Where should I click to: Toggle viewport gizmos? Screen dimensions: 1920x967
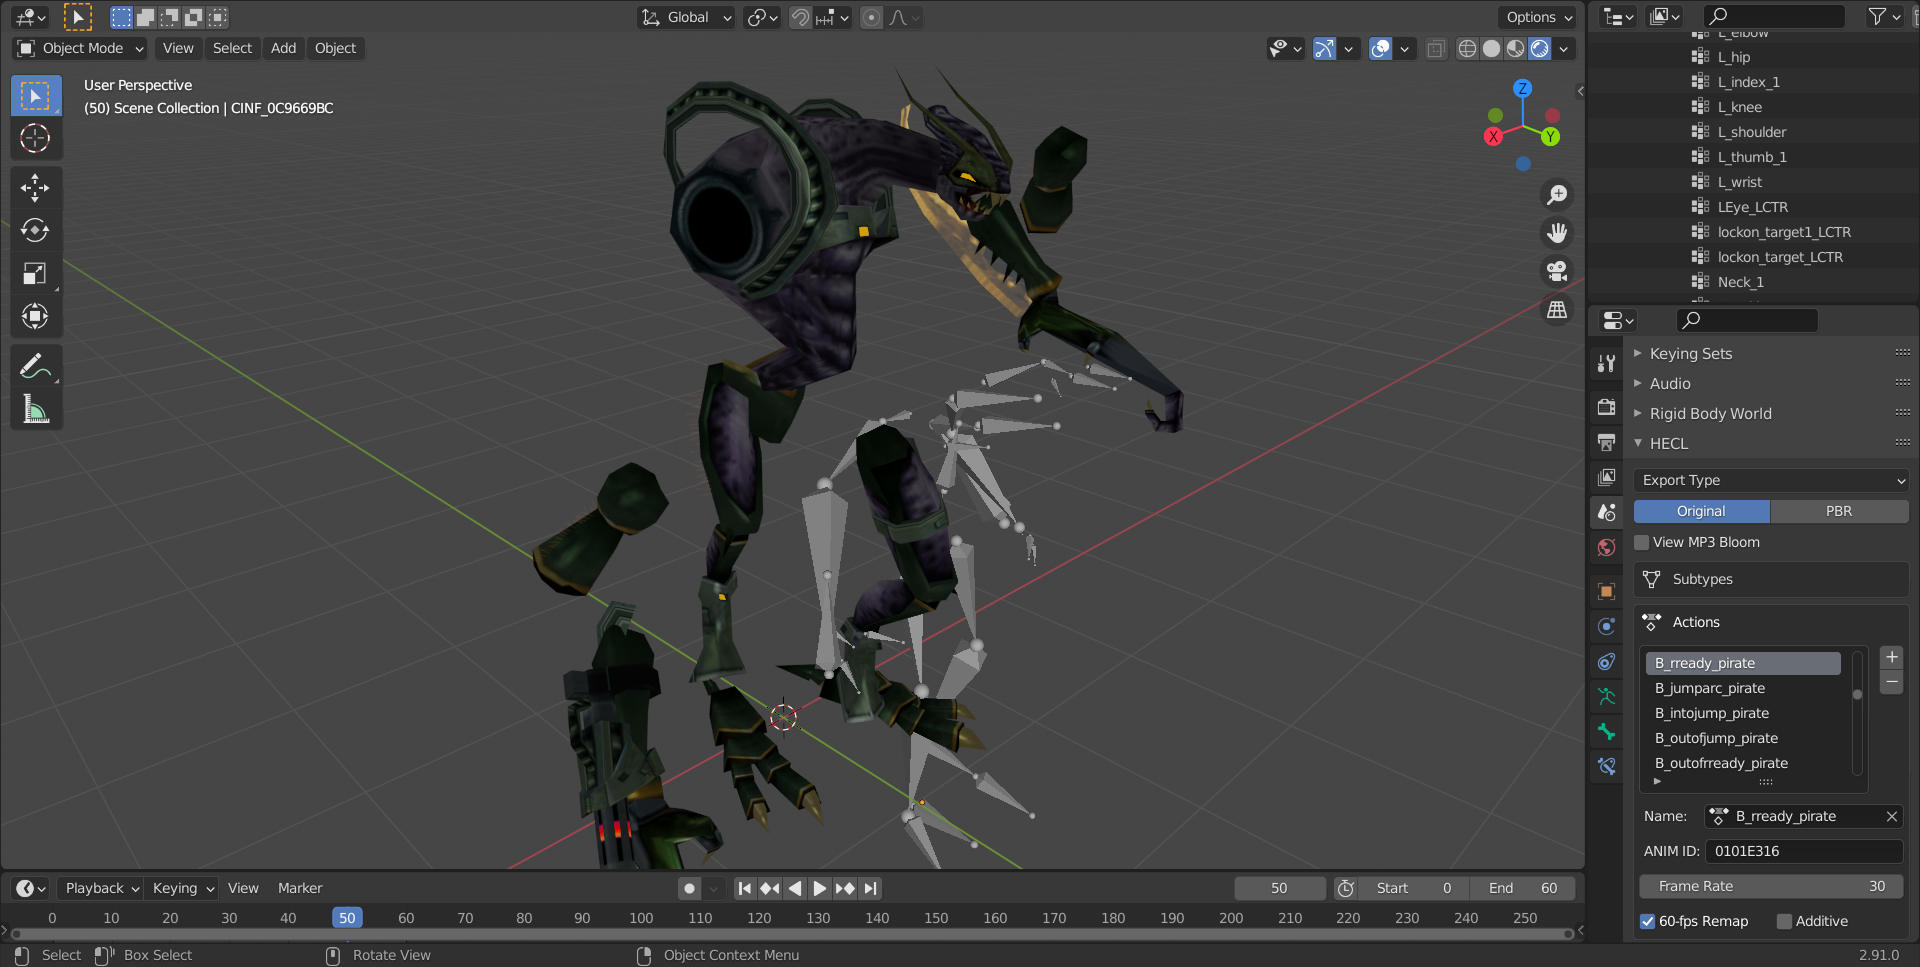pos(1324,48)
